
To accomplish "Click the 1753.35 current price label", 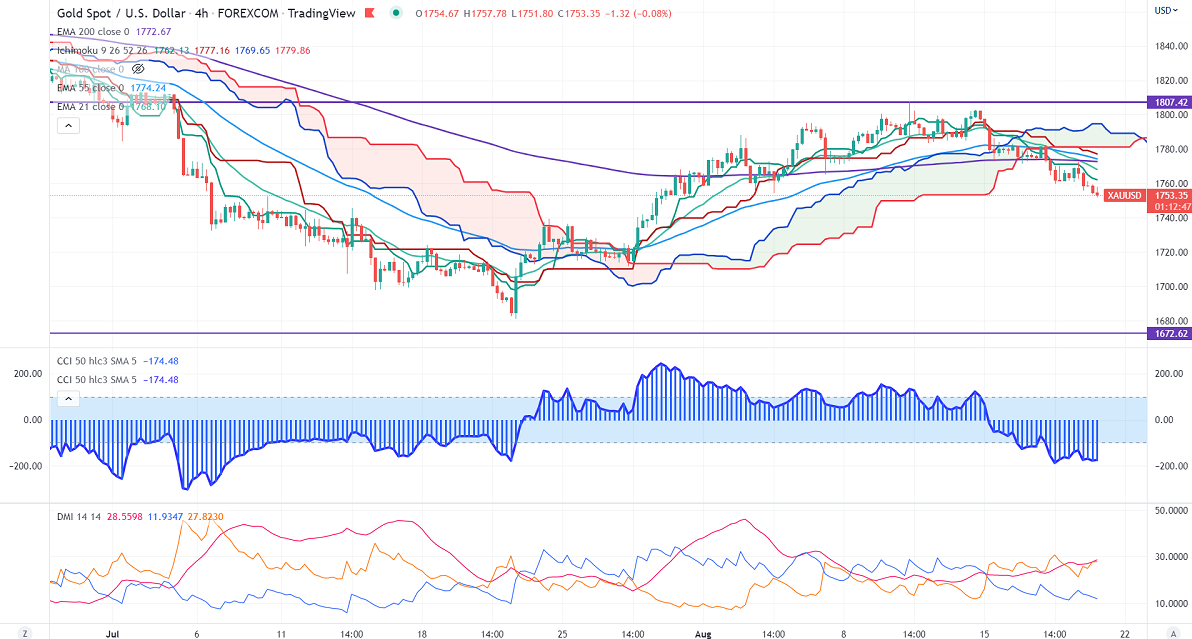I will 1171,195.
